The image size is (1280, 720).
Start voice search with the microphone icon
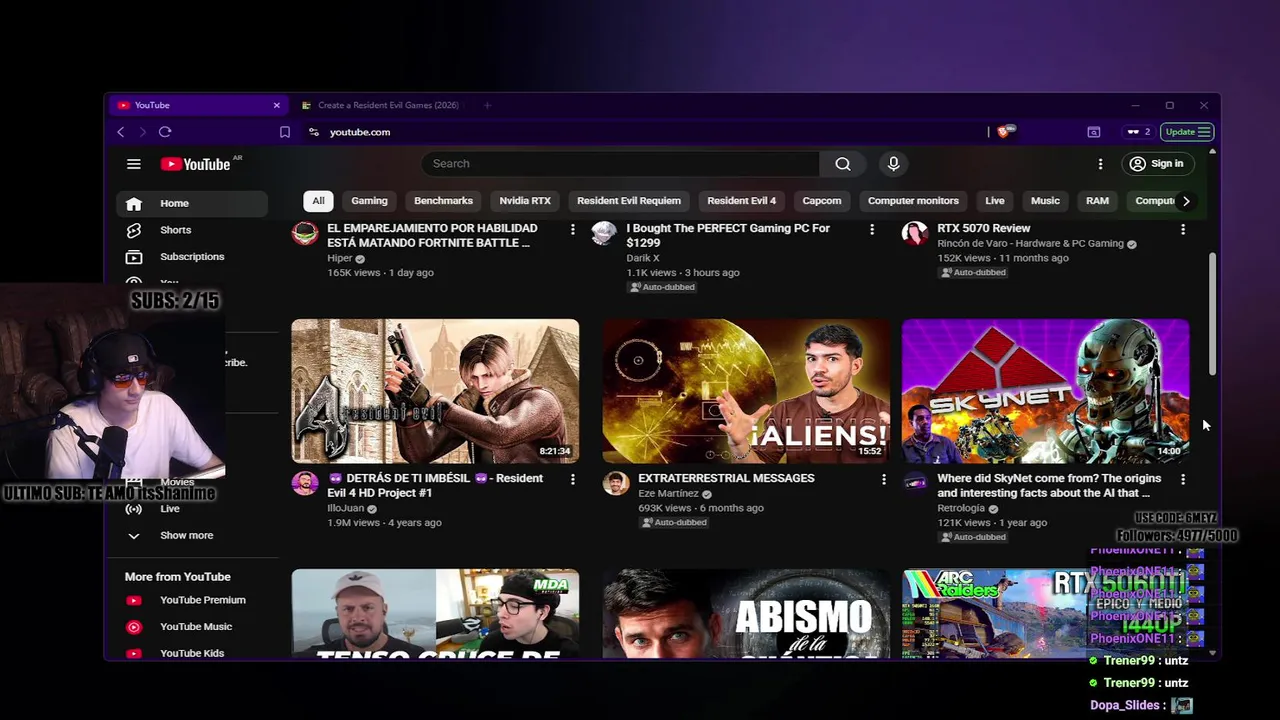pos(893,164)
